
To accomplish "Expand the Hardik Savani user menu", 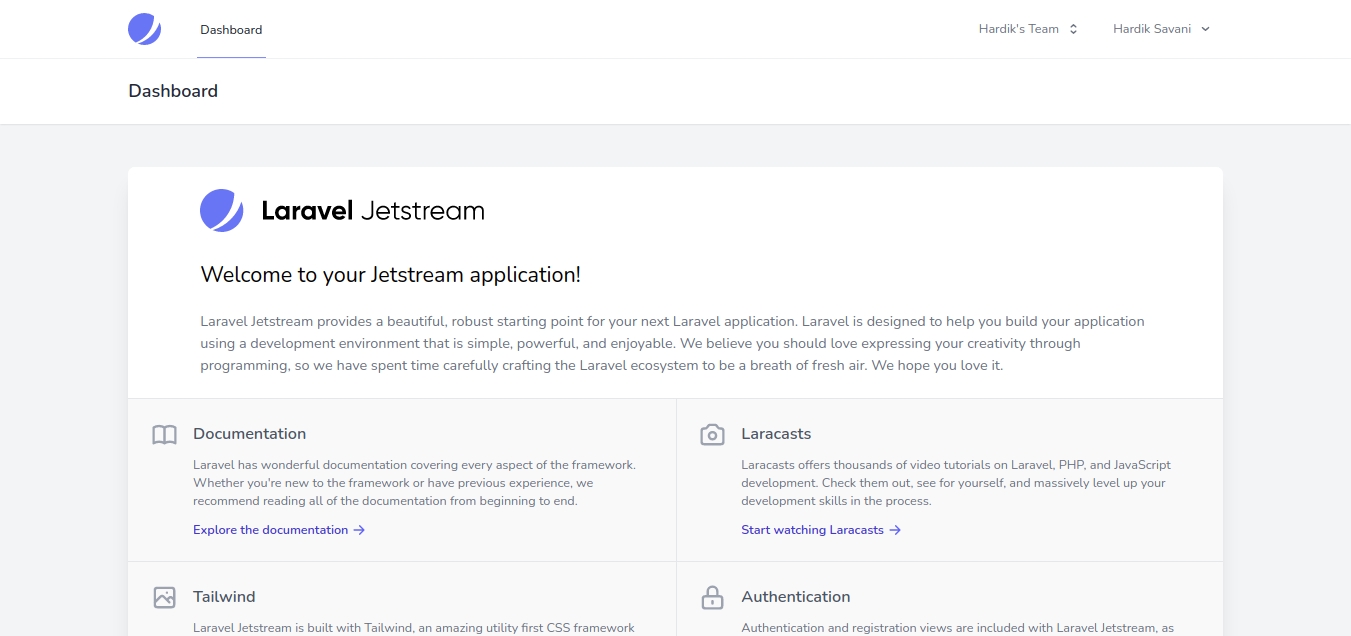I will (x=1161, y=29).
